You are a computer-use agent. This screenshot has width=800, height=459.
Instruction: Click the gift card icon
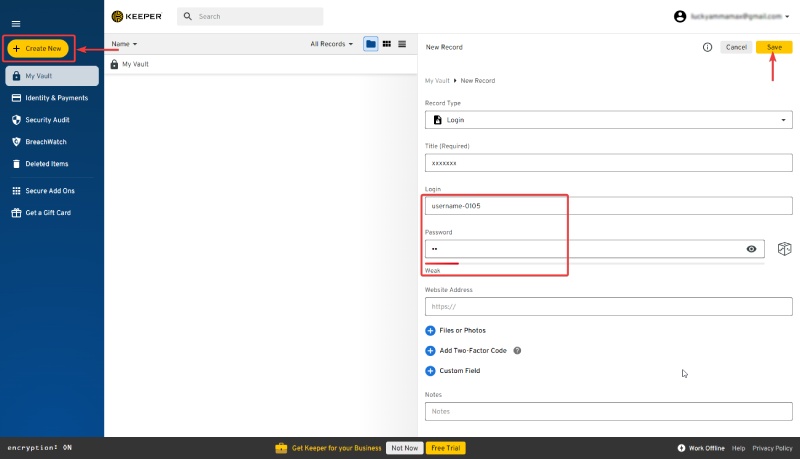pyautogui.click(x=16, y=213)
